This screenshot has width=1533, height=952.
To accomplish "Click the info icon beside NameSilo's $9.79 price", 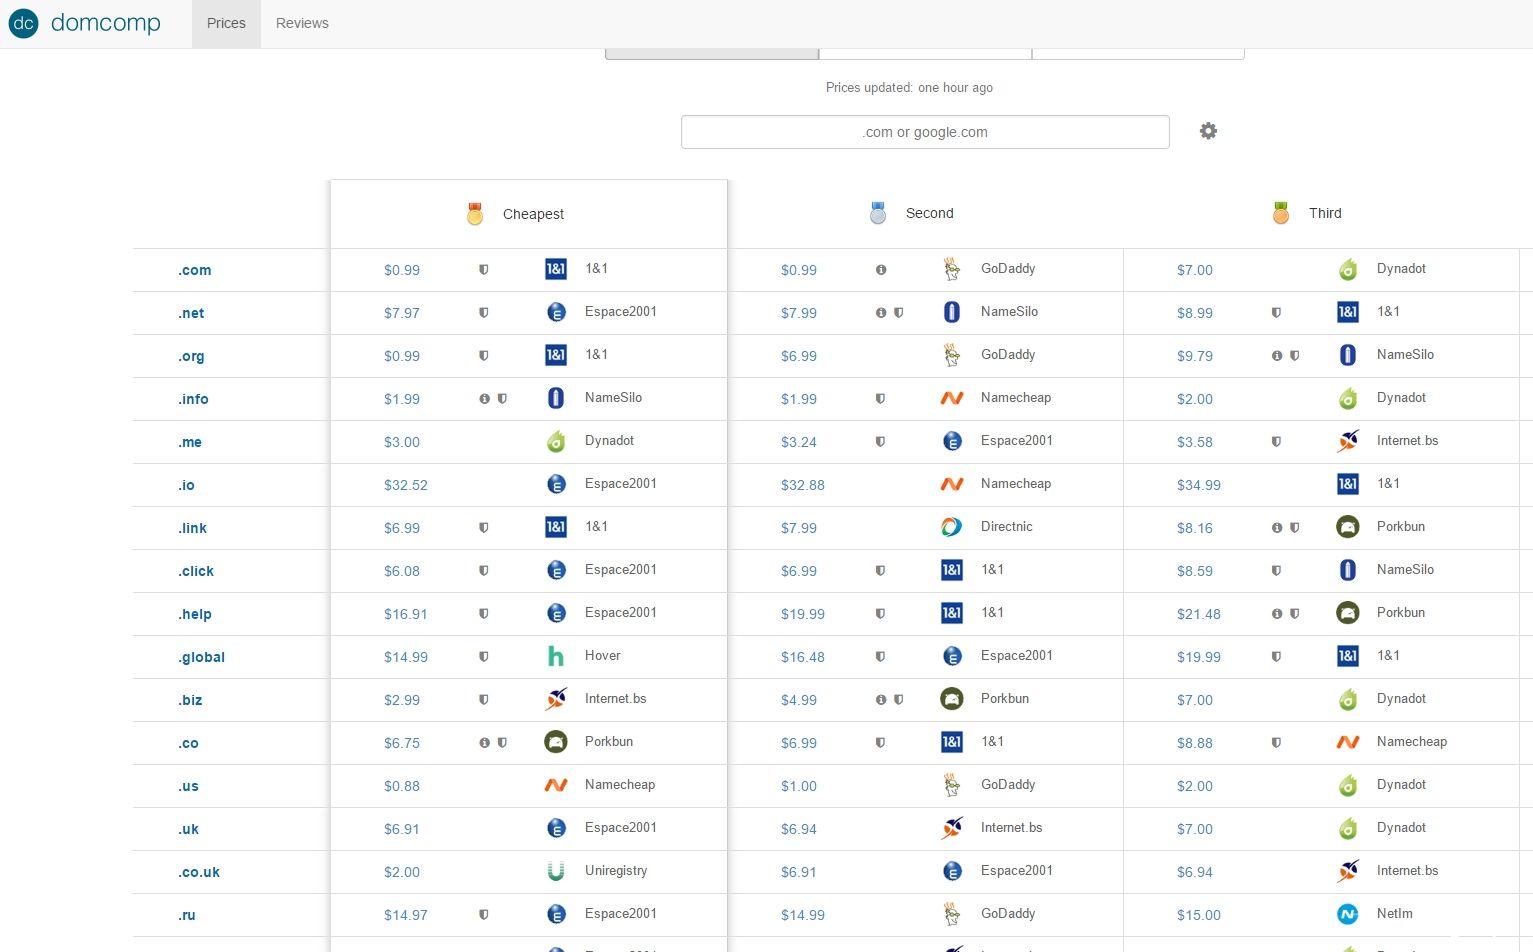I will tap(1277, 356).
